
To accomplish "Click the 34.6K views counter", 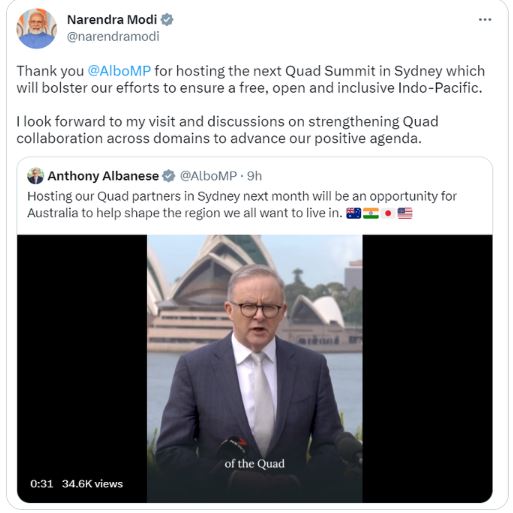I will click(x=92, y=484).
